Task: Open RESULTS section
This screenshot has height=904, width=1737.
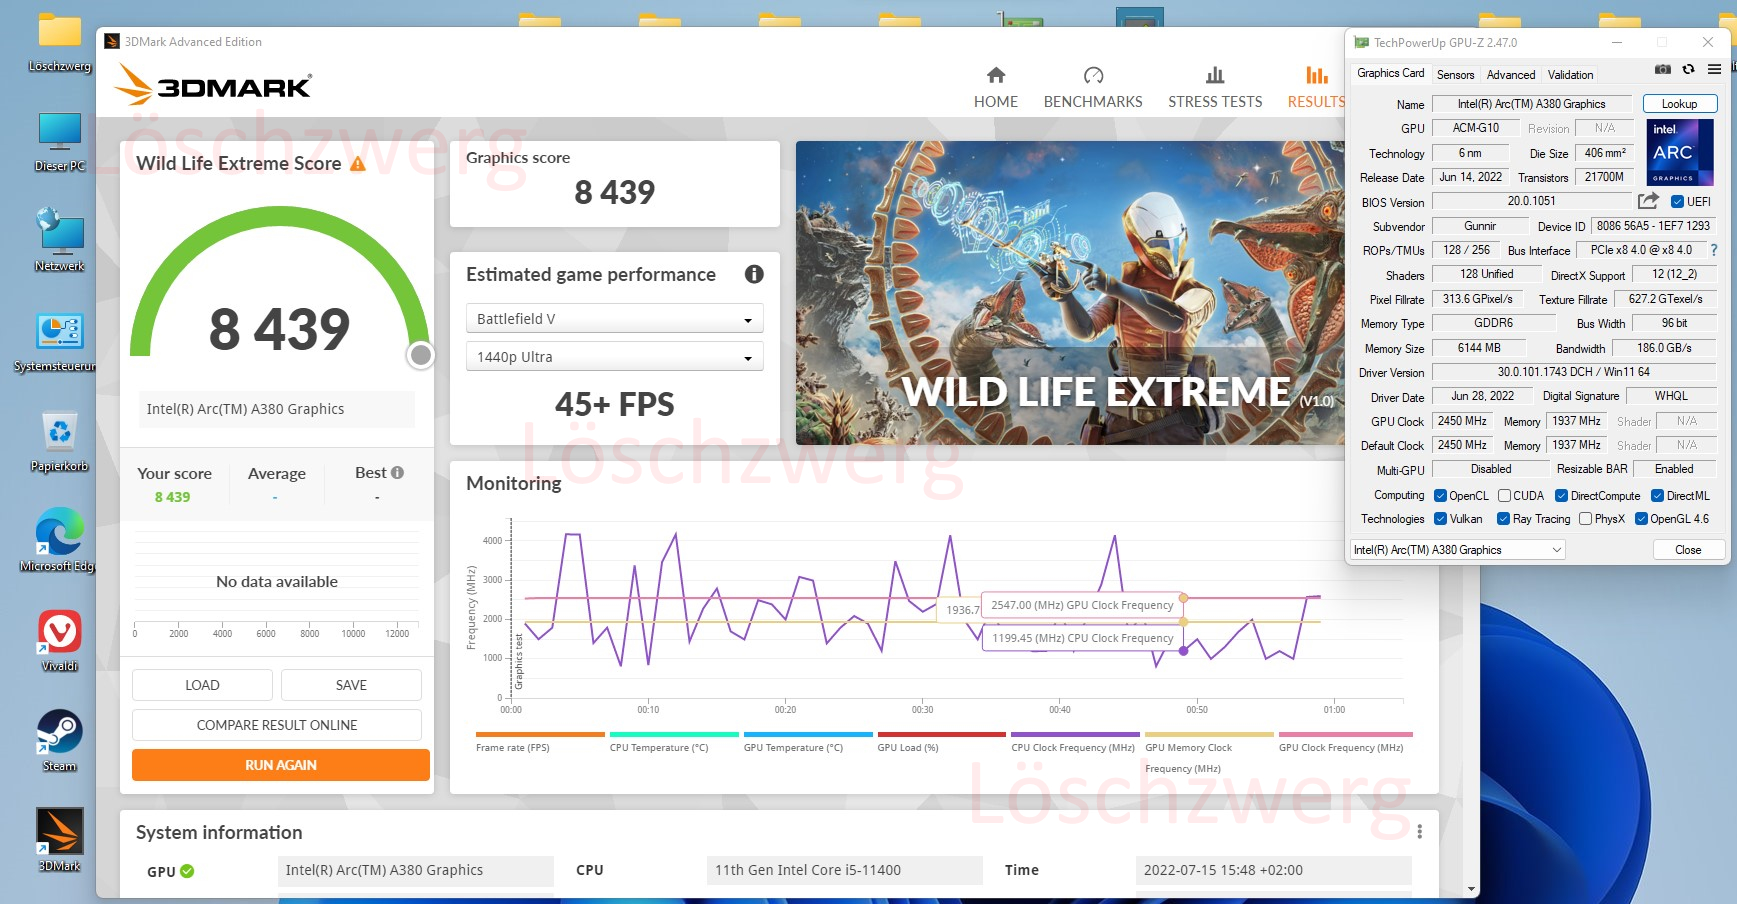Action: pos(1316,87)
